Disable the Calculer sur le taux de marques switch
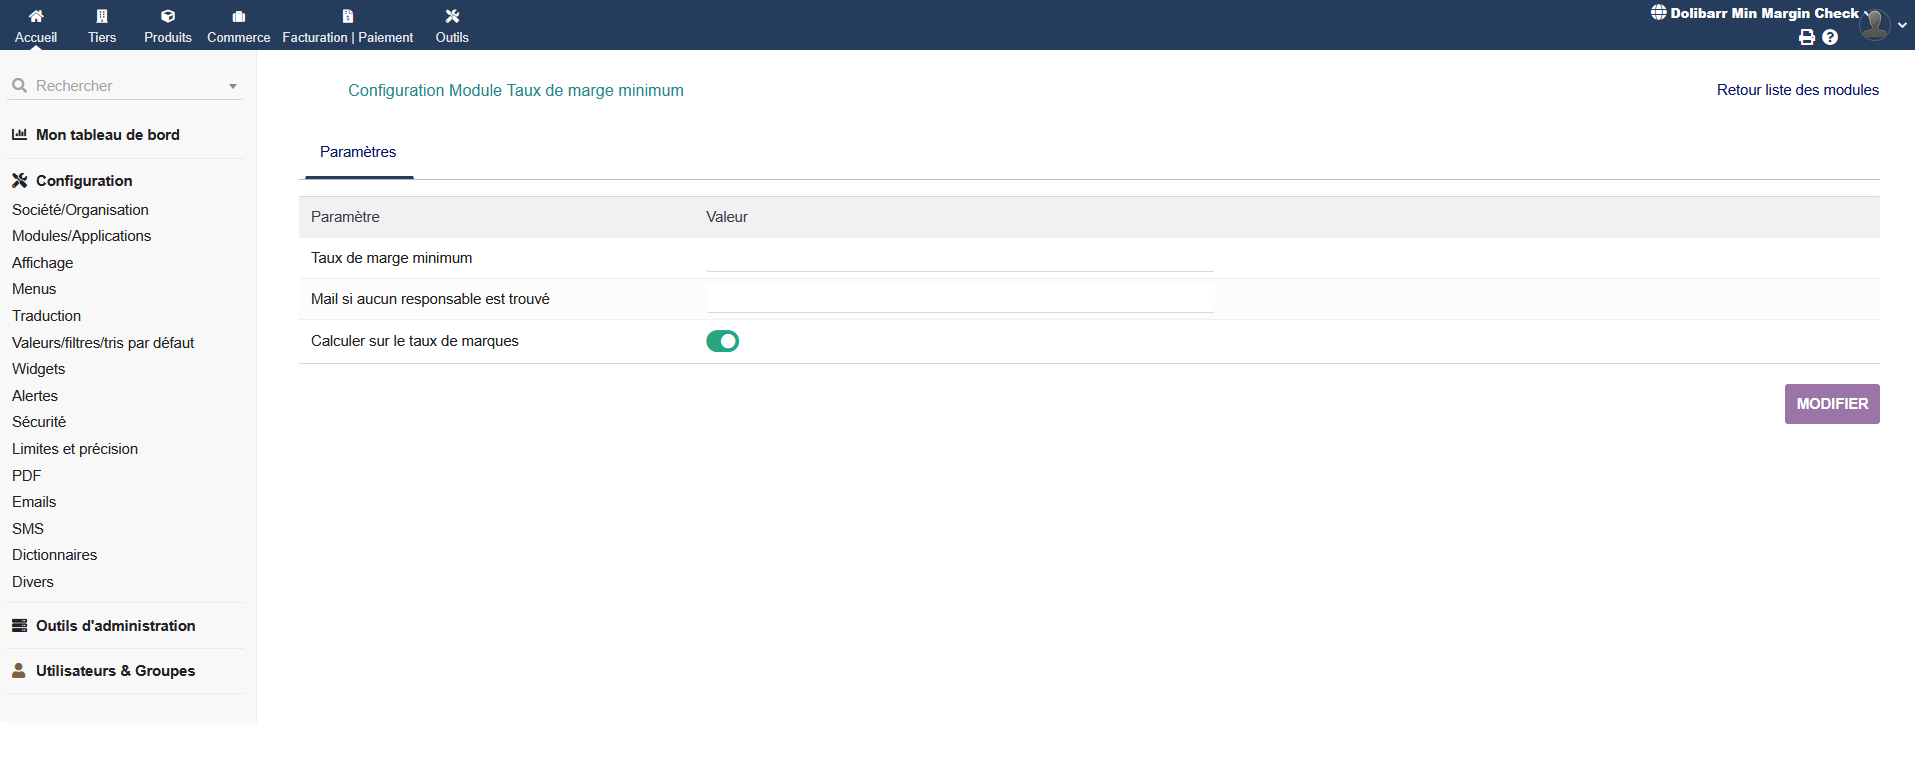Viewport: 1915px width, 773px height. pyautogui.click(x=722, y=341)
